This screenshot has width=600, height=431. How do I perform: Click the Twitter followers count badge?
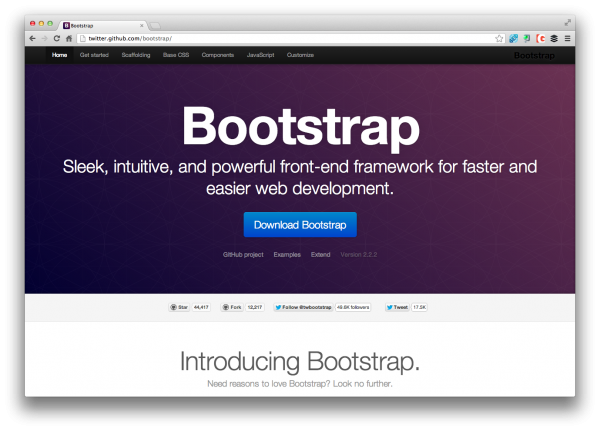coord(353,307)
